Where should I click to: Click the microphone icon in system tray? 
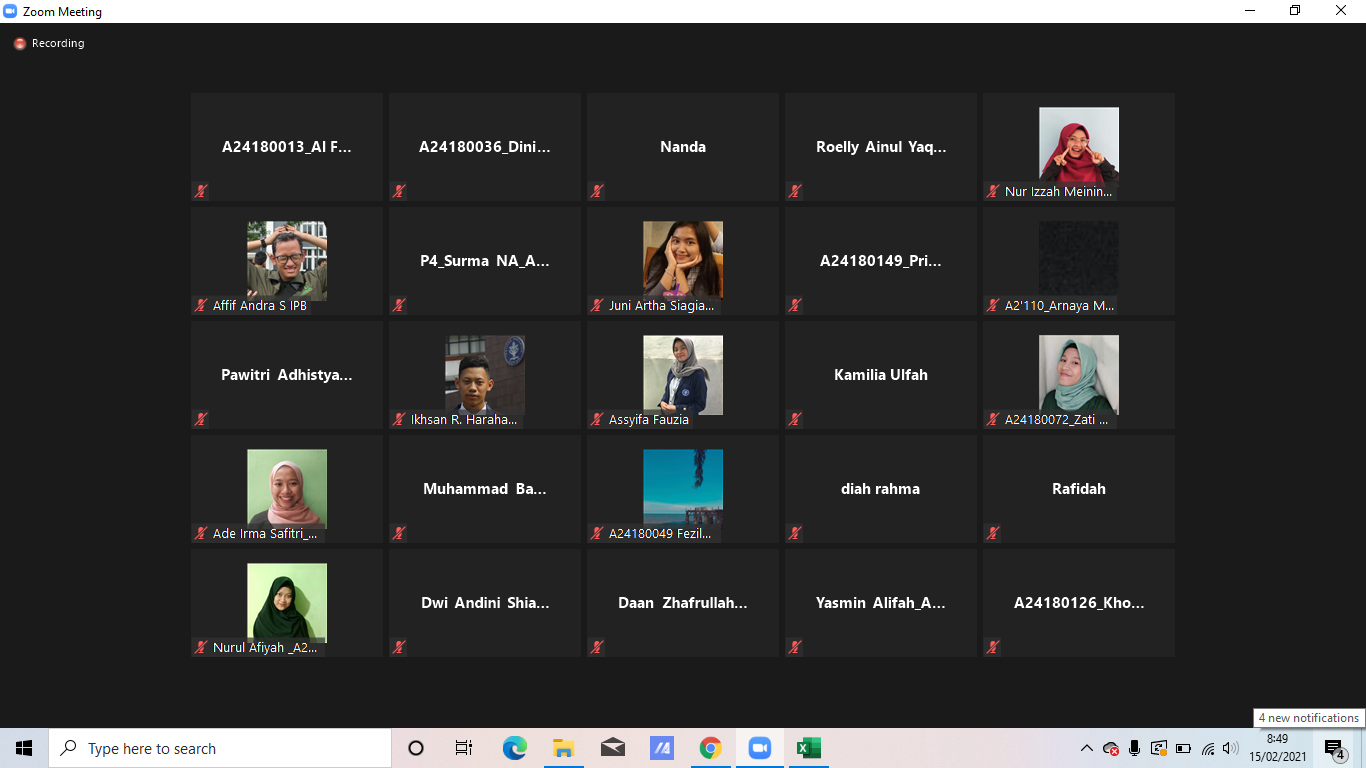(1135, 748)
